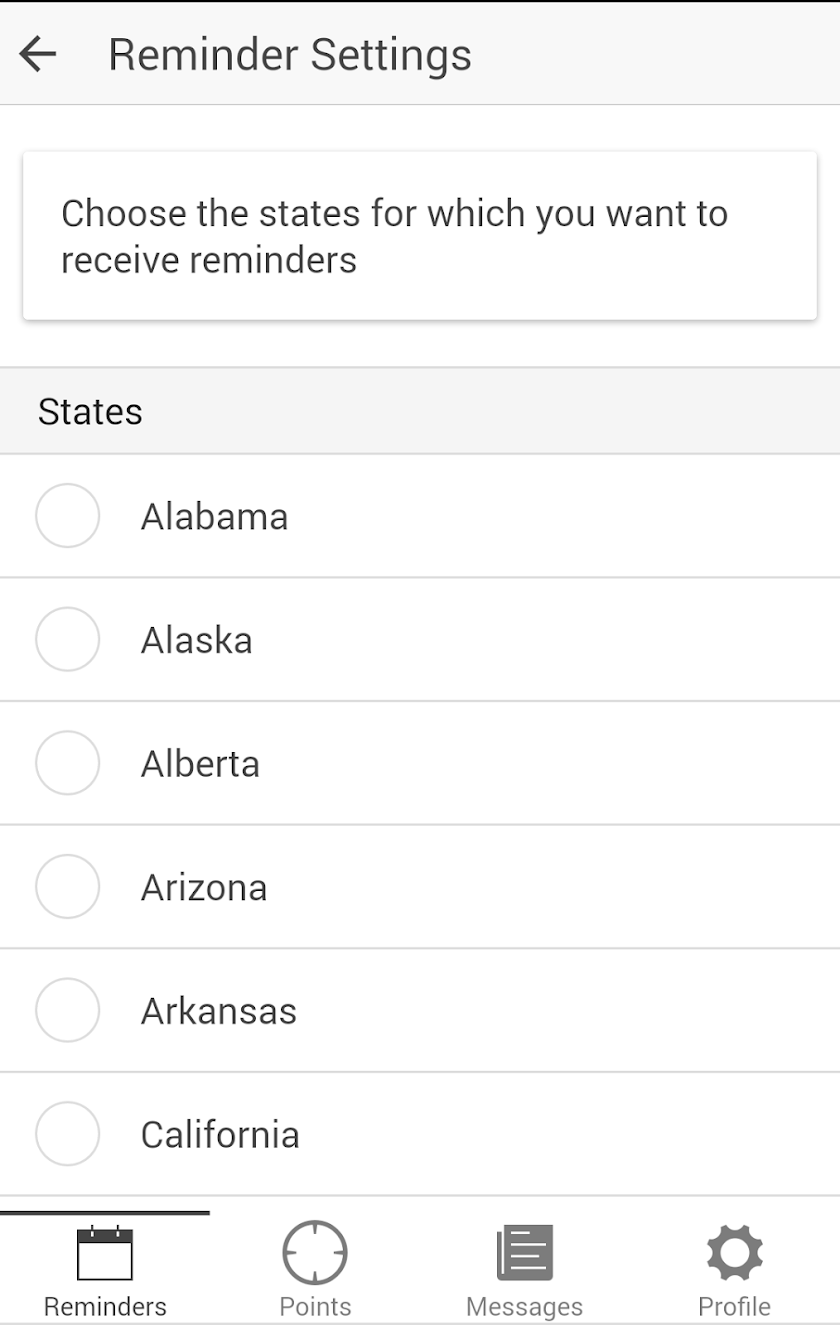The image size is (840, 1325).
Task: Open the Points crosshair icon
Action: tap(315, 1253)
